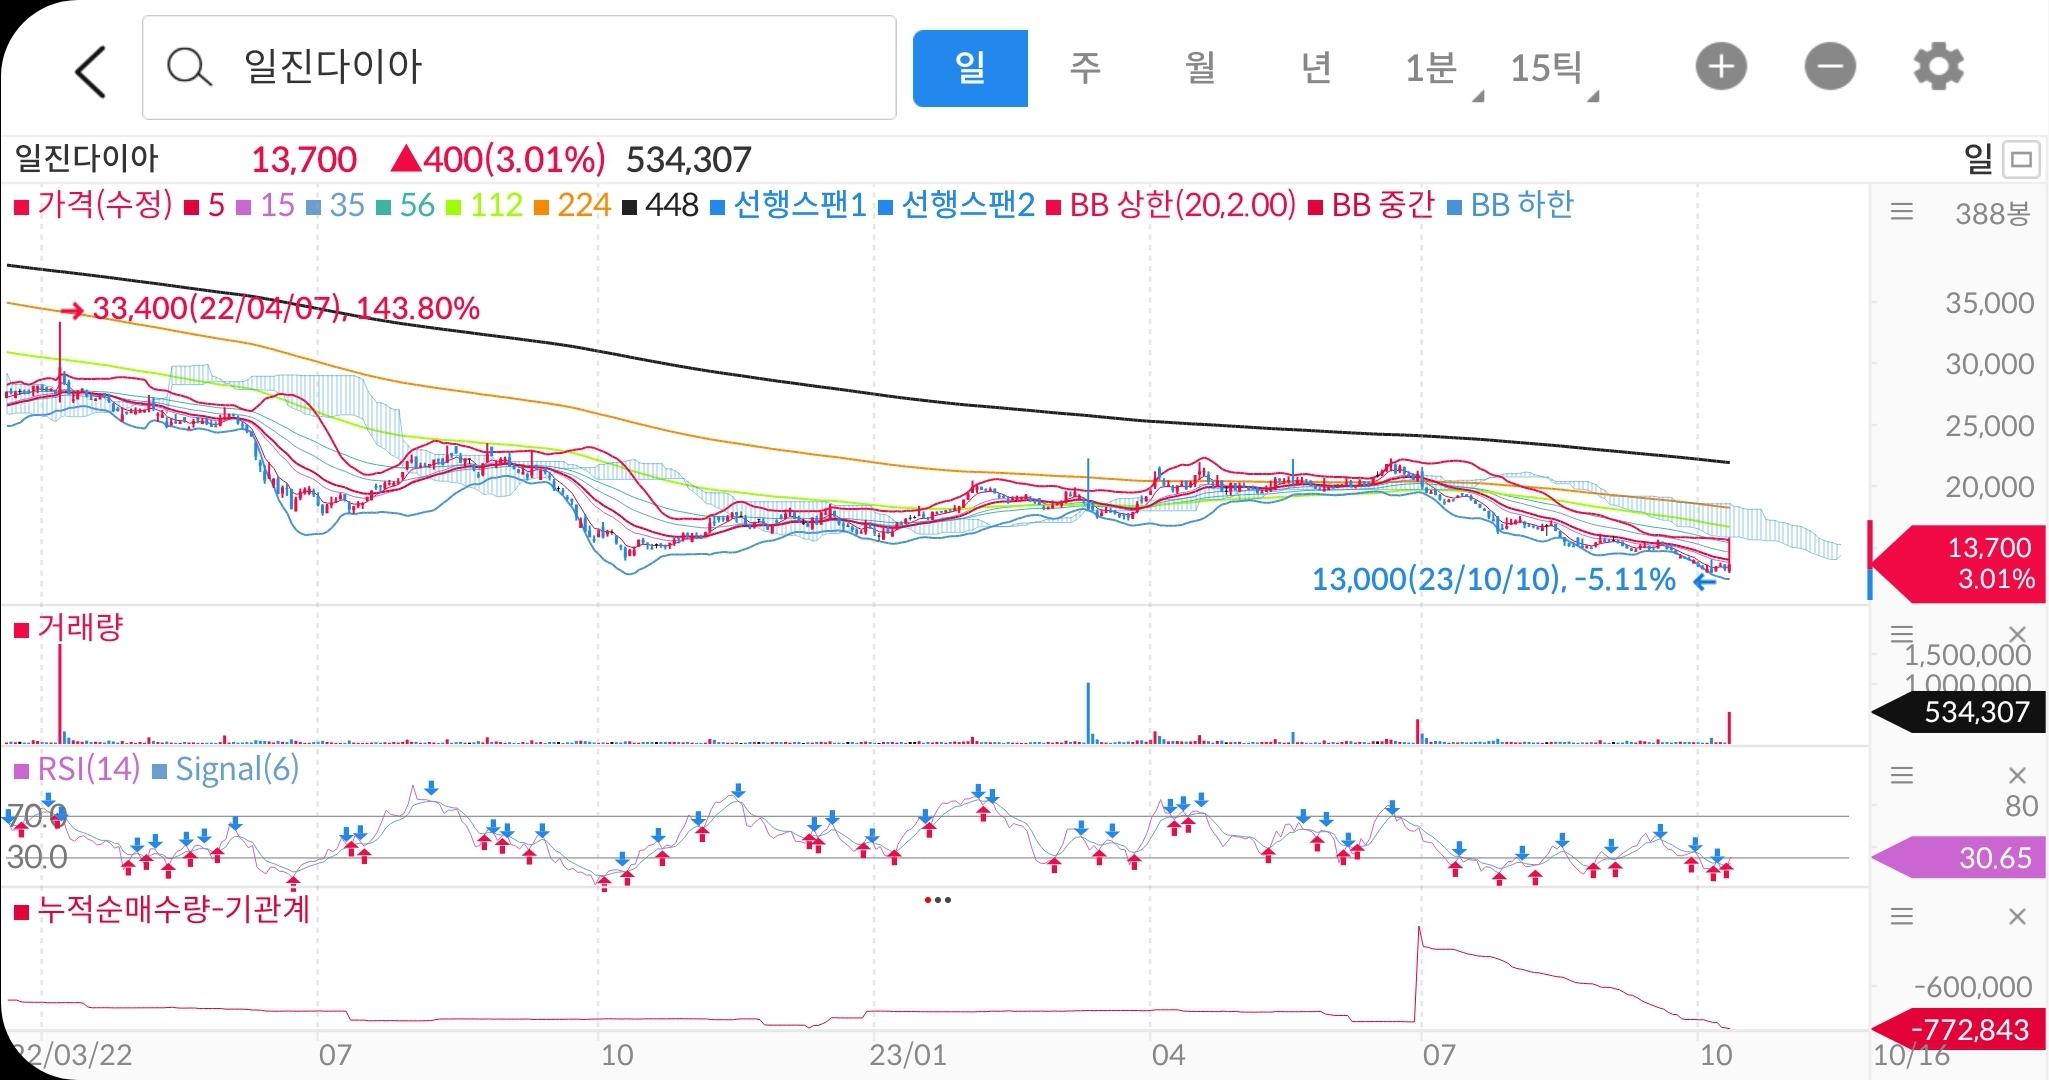
Task: Click the 388봉 bar count text
Action: click(1992, 213)
